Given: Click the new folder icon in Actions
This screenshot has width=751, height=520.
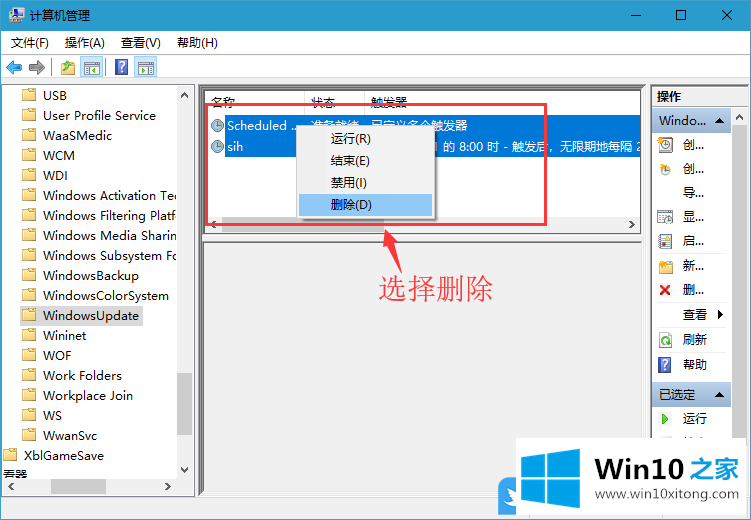Looking at the screenshot, I should tap(665, 266).
